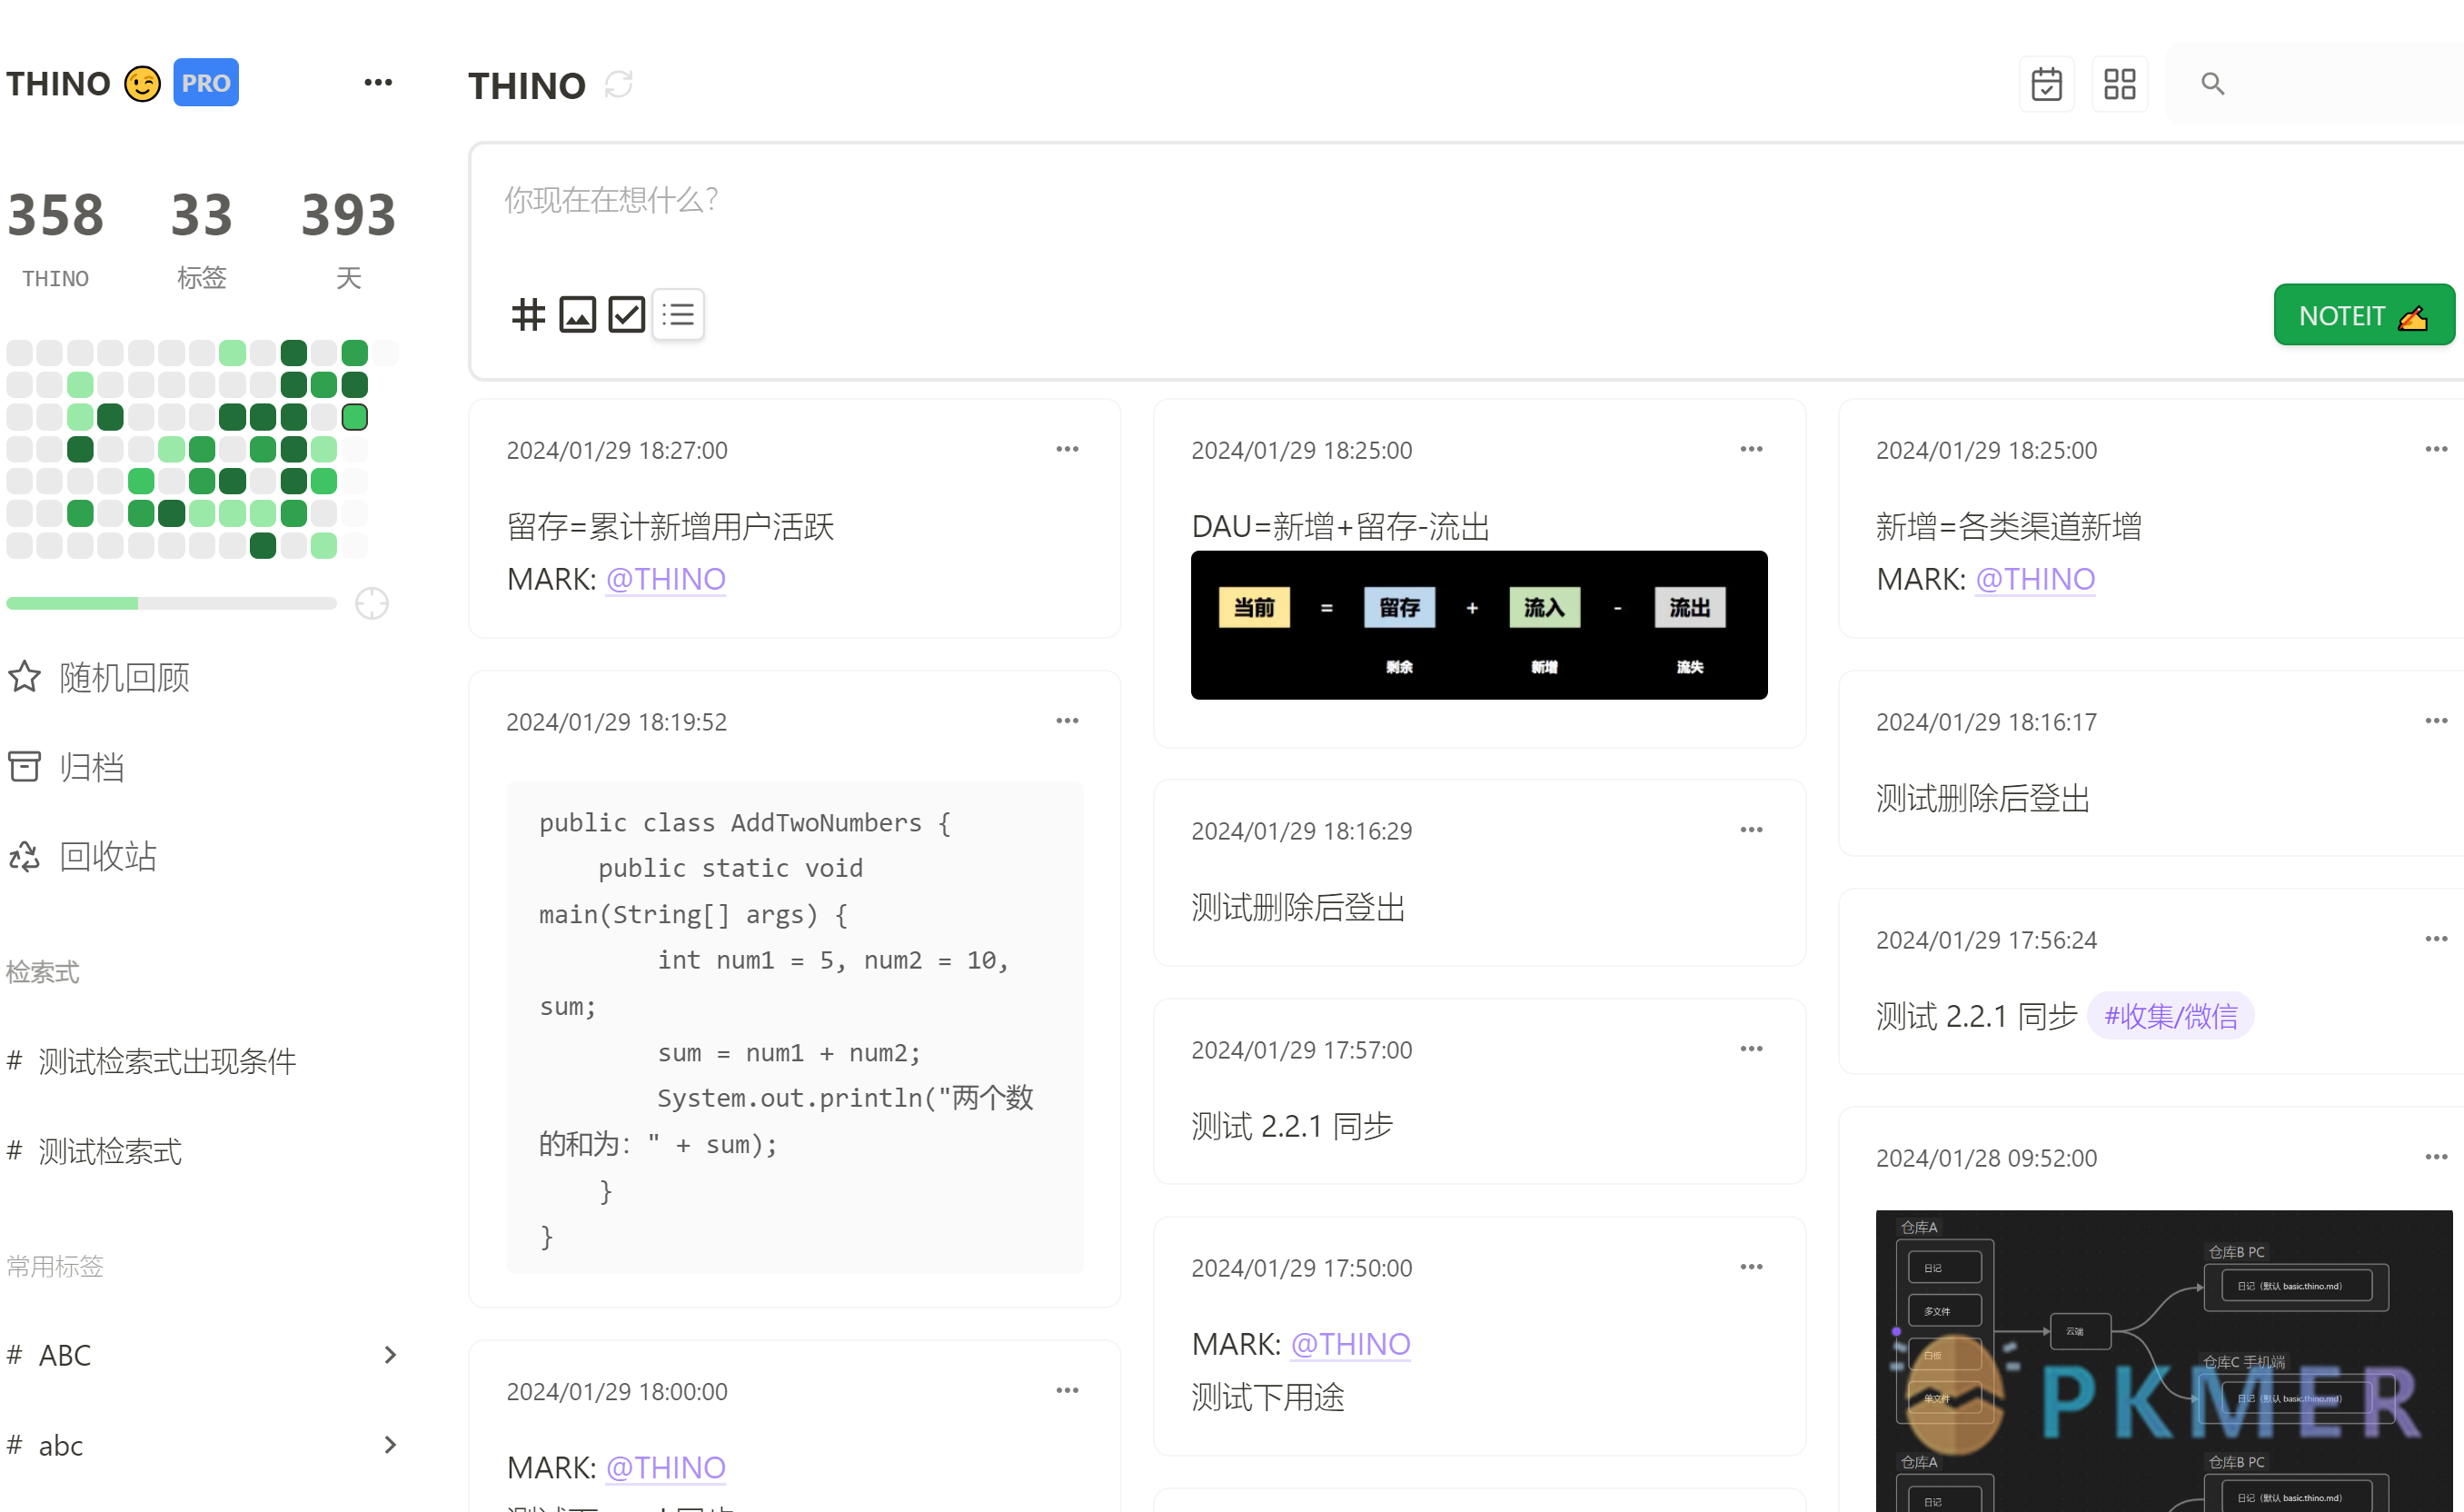Click the target icon beside progress bar
Viewport: 2464px width, 1512px height.
click(x=372, y=604)
